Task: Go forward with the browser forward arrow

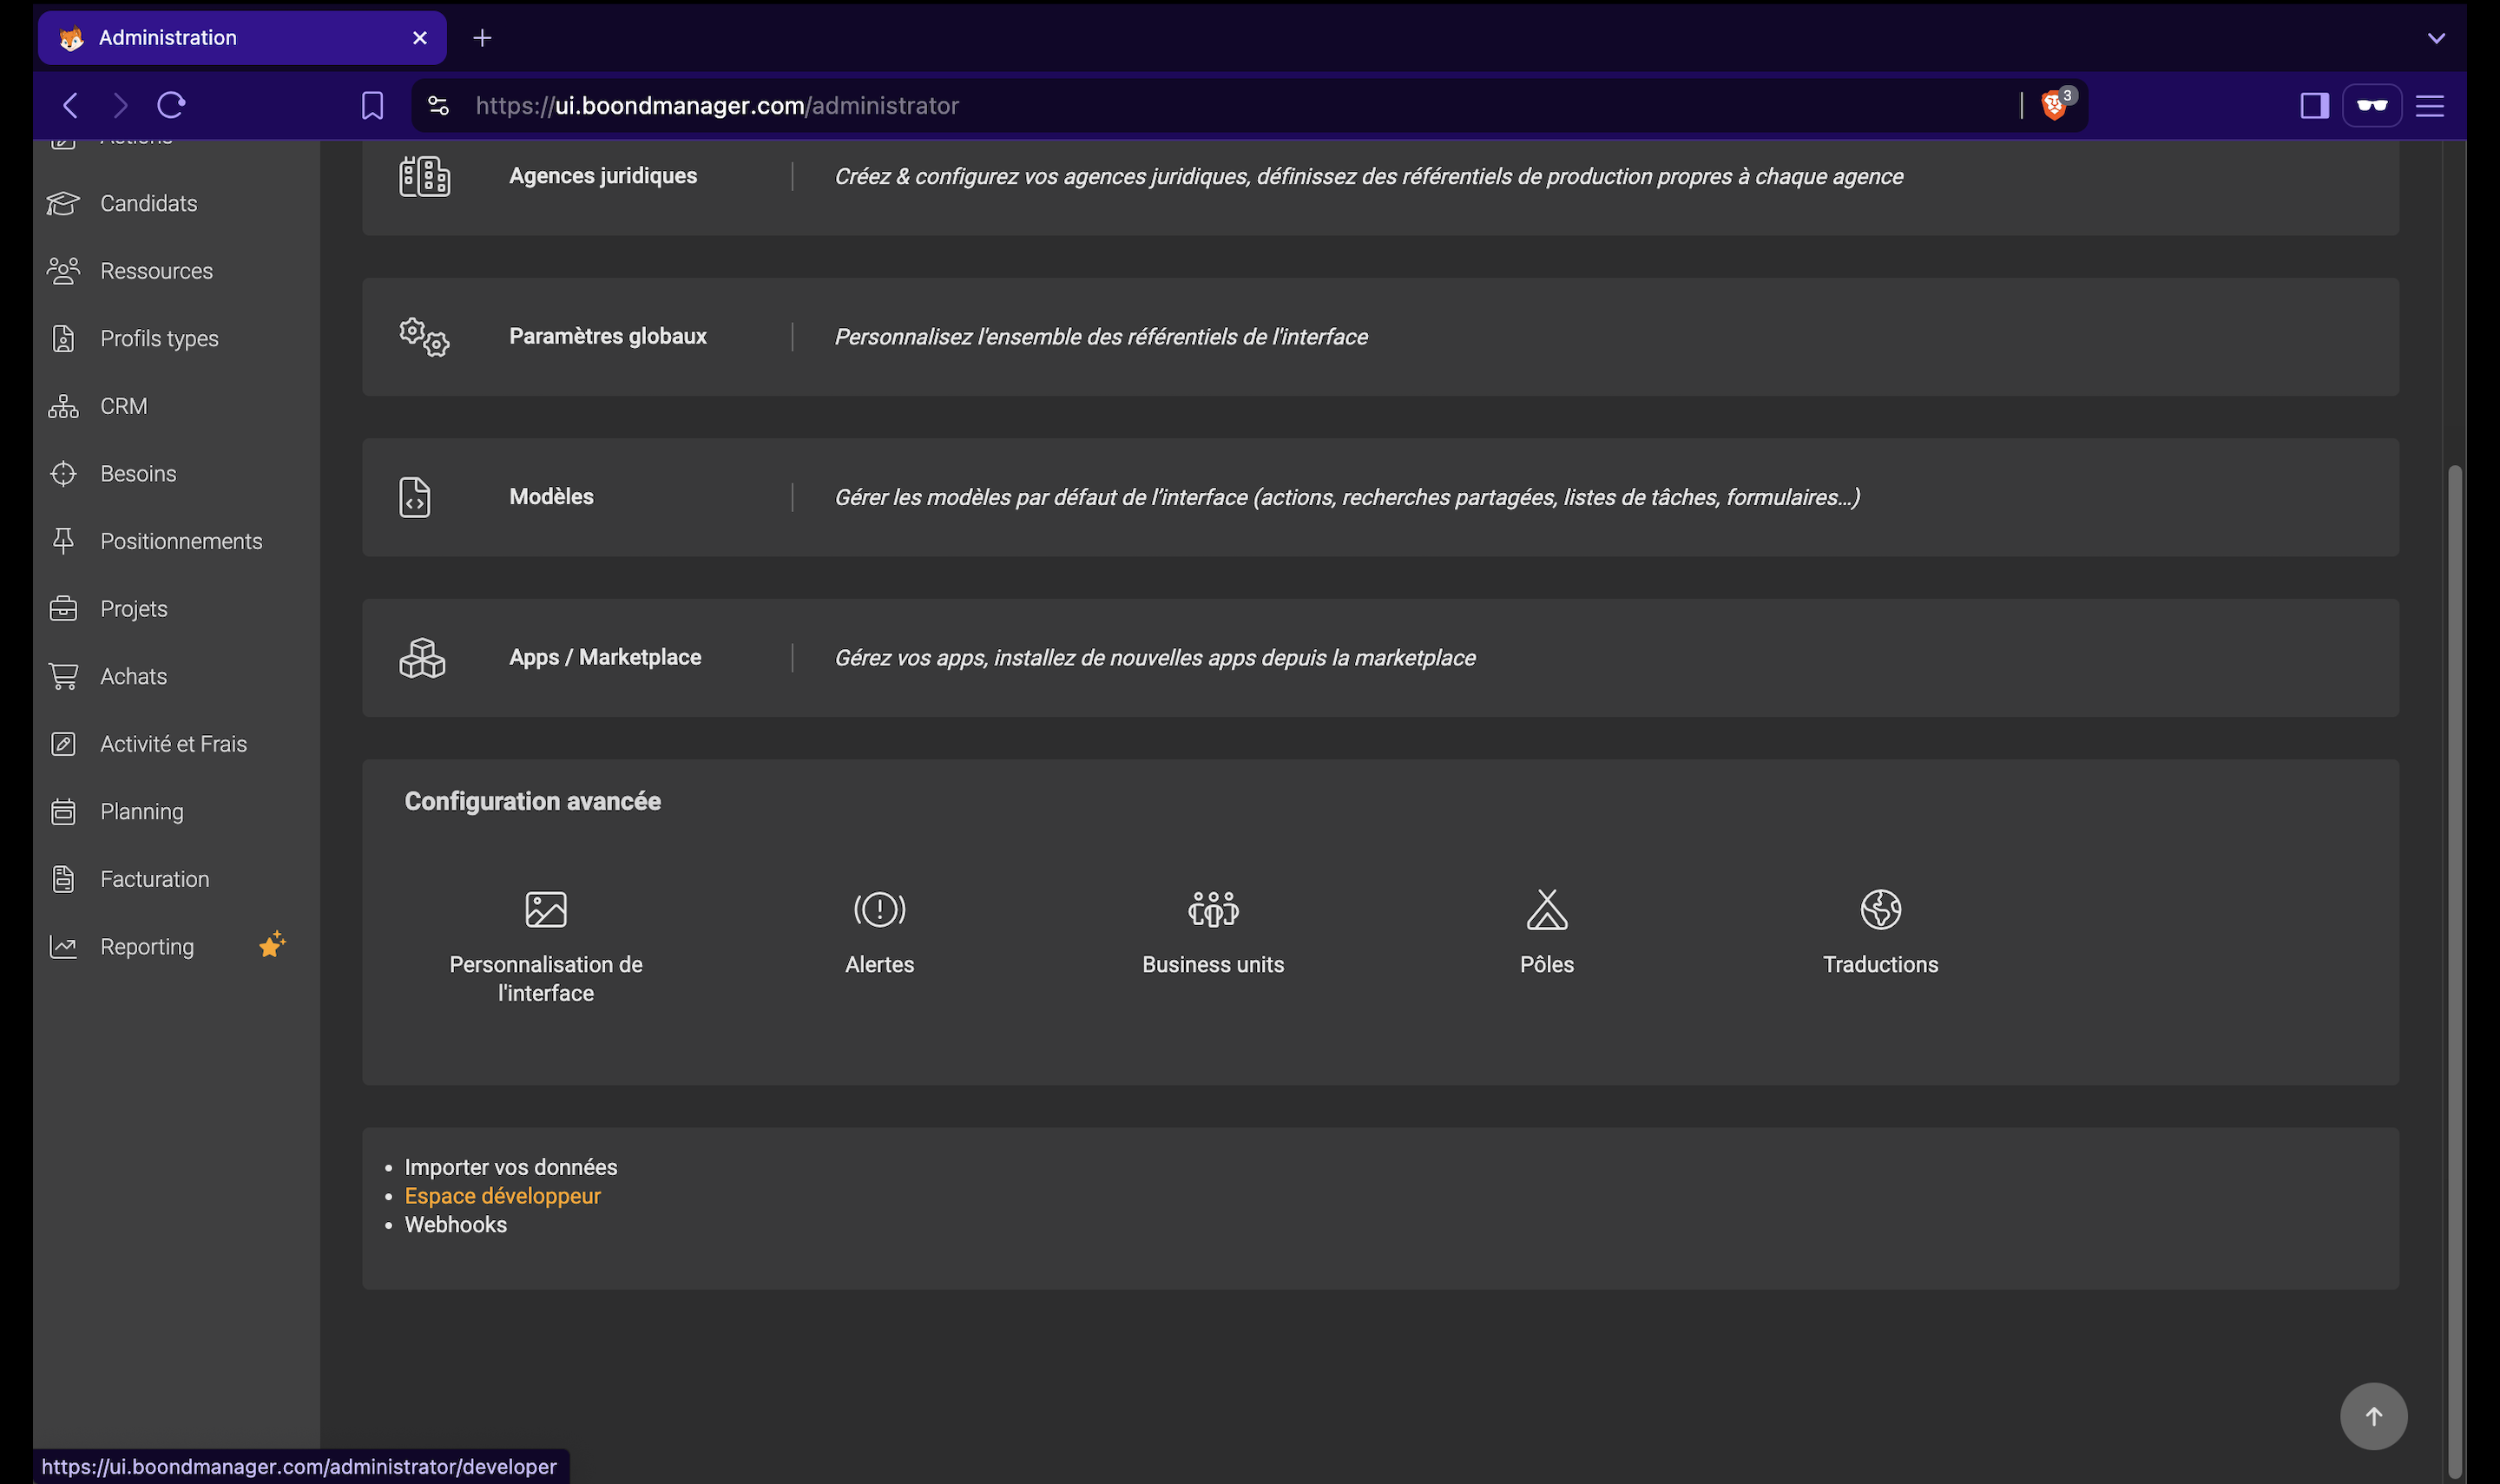Action: pos(120,105)
